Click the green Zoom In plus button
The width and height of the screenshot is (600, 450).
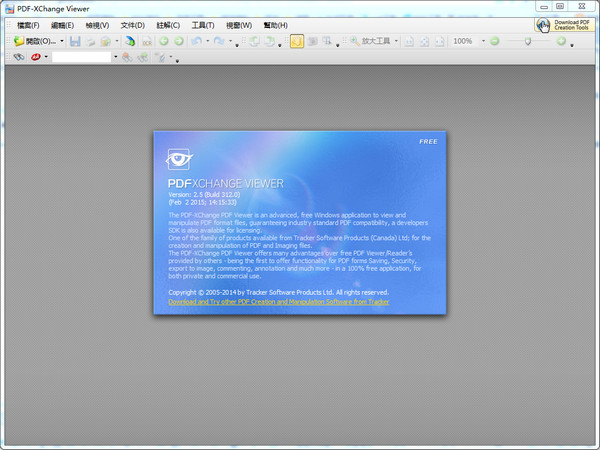click(559, 41)
